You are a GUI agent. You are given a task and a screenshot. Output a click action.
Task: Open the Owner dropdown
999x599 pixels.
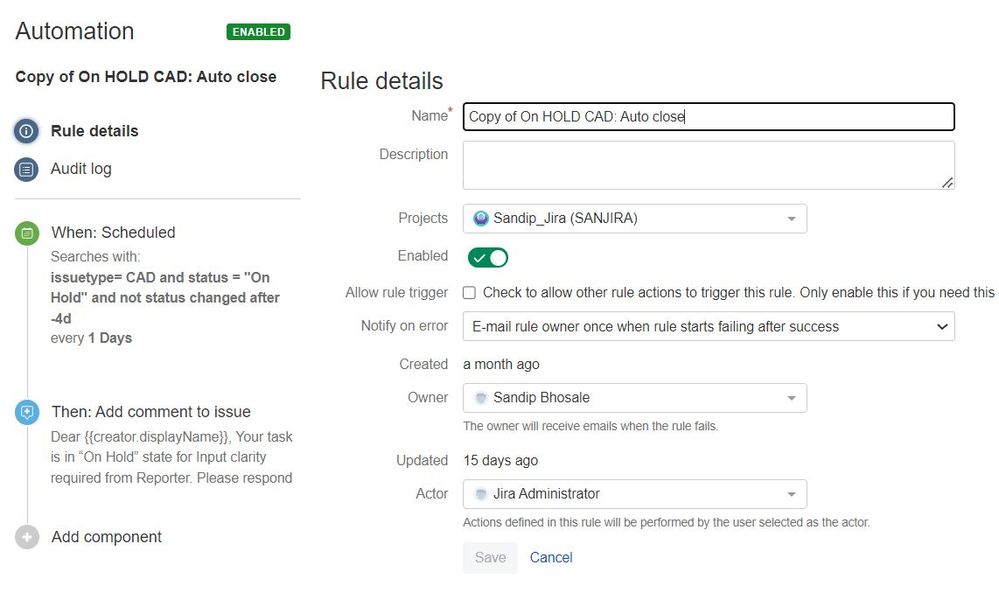click(x=635, y=398)
